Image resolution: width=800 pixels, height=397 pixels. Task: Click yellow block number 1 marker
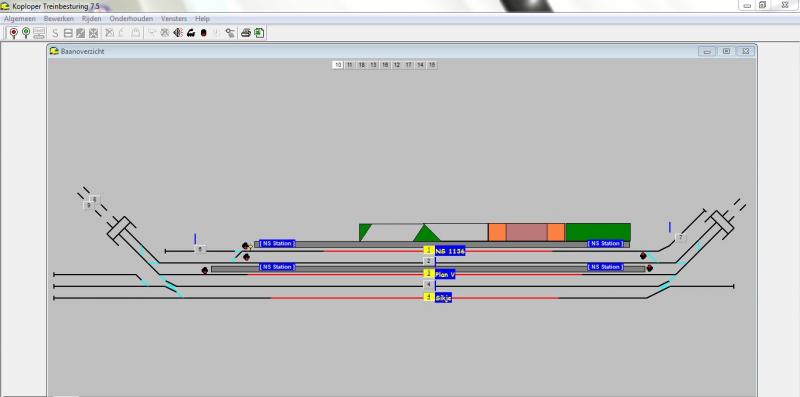(429, 250)
